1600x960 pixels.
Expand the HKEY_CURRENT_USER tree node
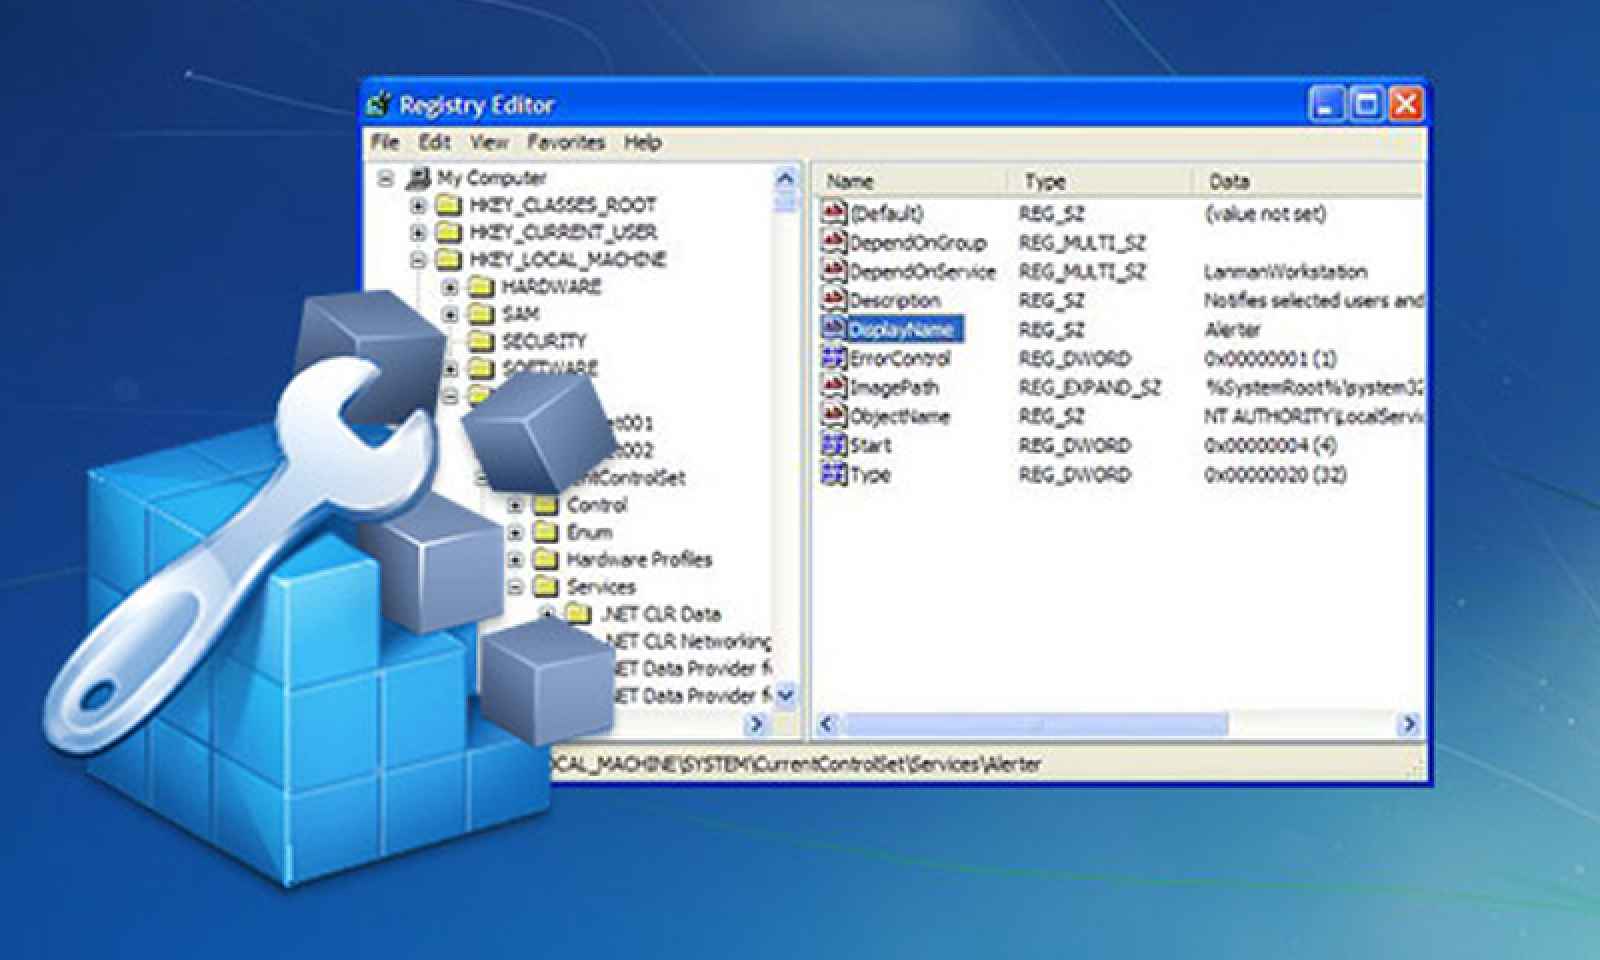418,233
